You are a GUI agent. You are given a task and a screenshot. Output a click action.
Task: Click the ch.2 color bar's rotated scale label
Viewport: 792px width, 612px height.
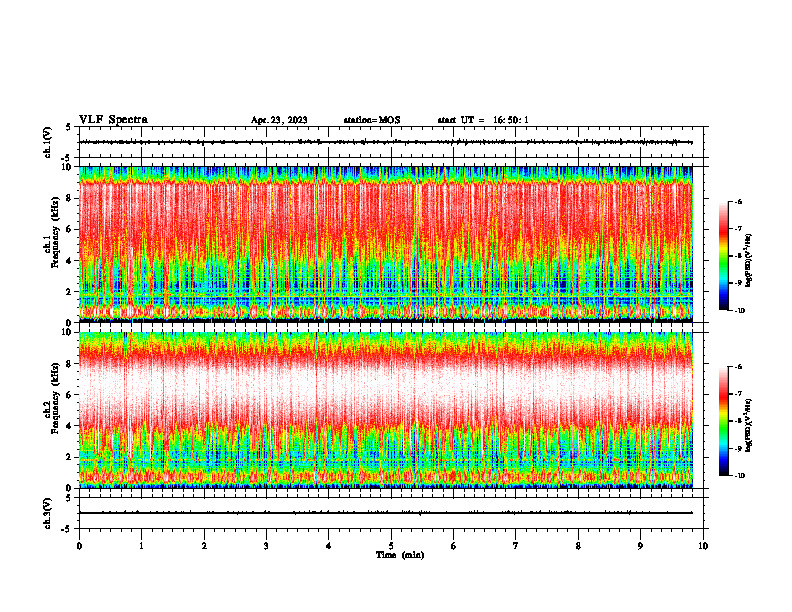pyautogui.click(x=749, y=426)
